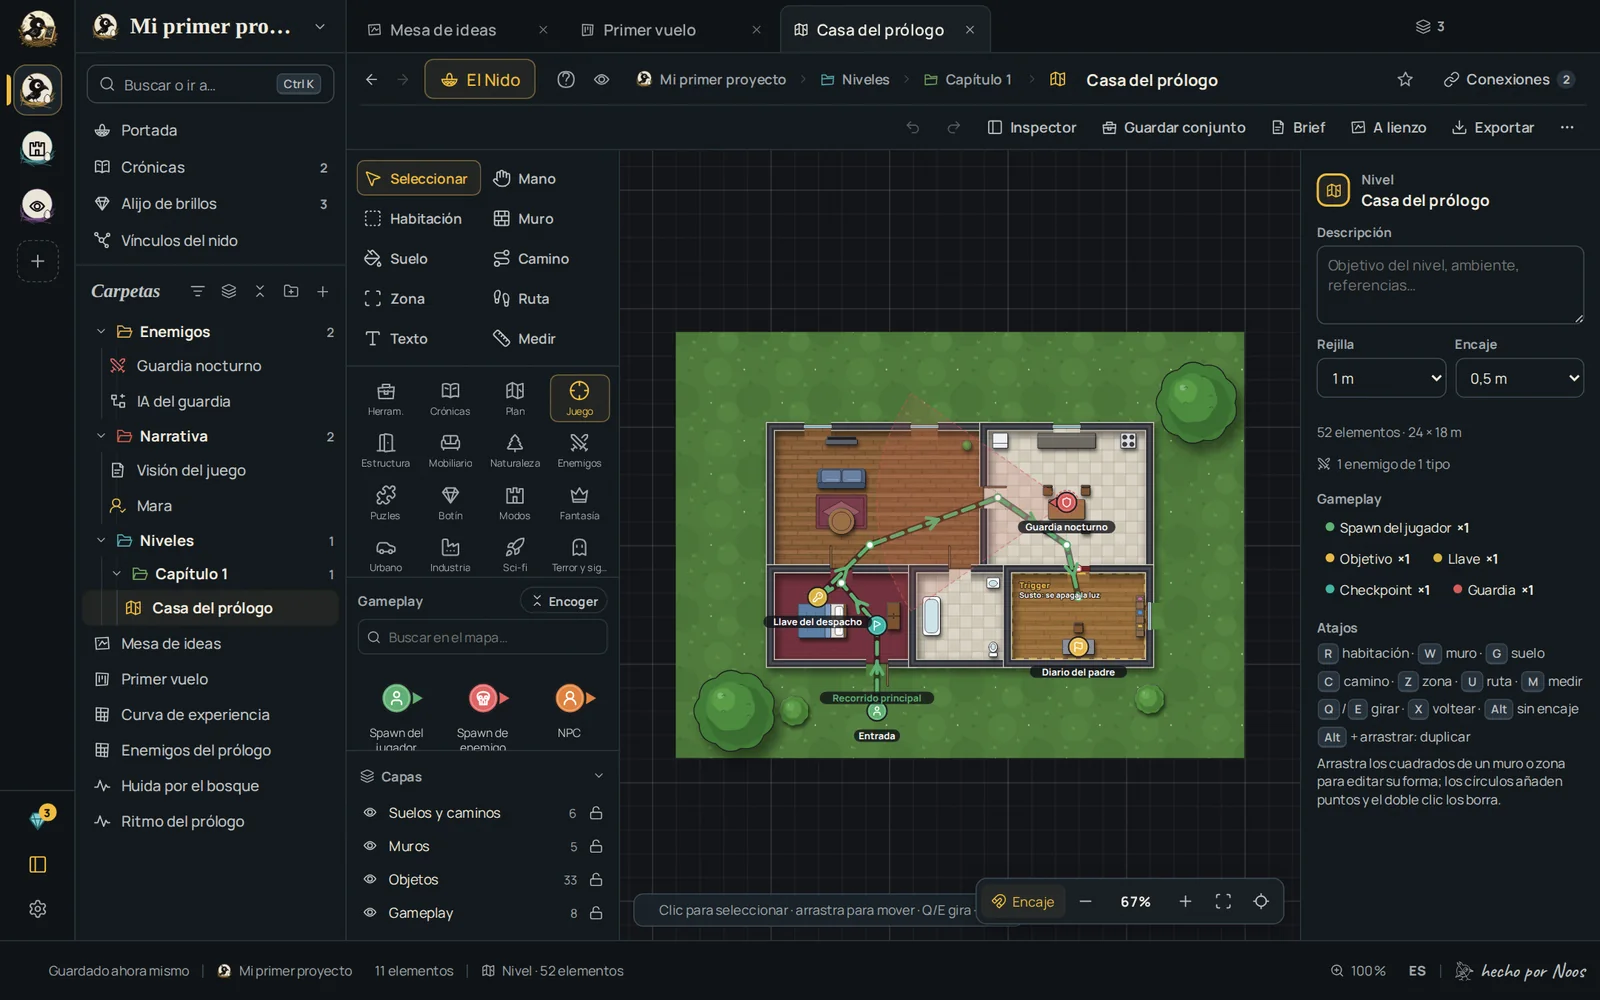Screen dimensions: 1600x1000
Task: Zoom in on the map
Action: pyautogui.click(x=1185, y=901)
